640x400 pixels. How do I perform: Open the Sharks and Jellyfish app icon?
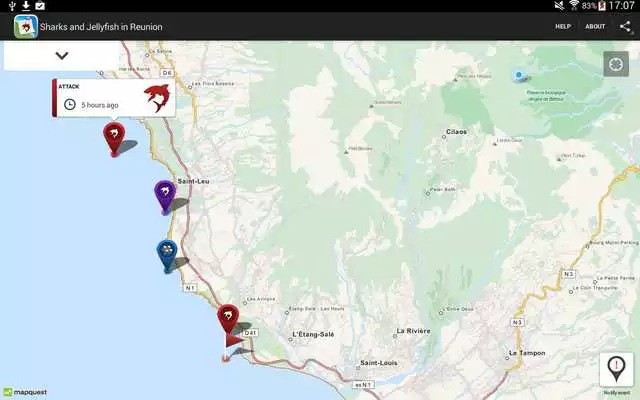(x=26, y=27)
